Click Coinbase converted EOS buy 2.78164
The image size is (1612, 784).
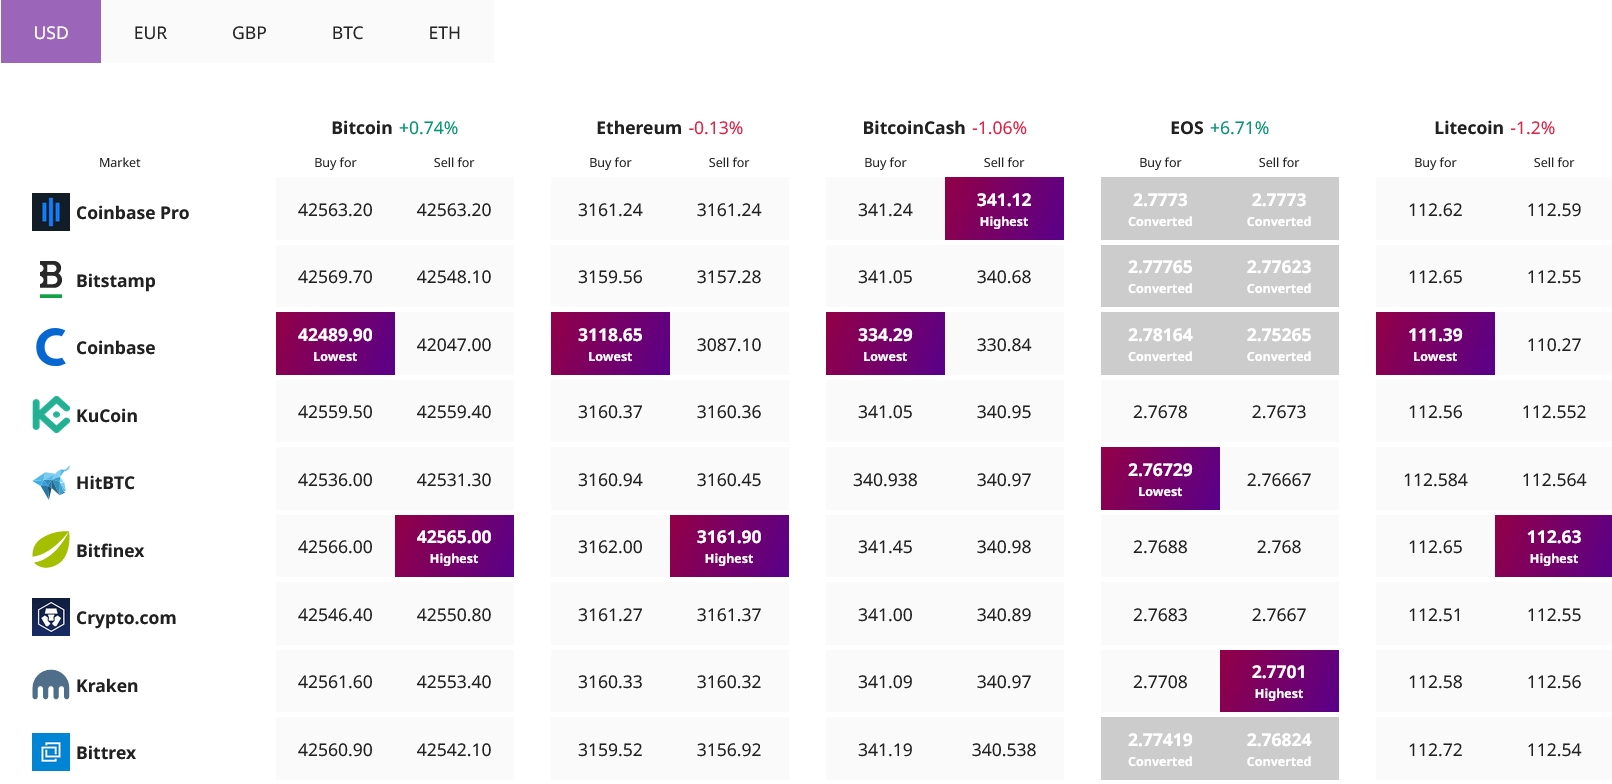[x=1160, y=343]
